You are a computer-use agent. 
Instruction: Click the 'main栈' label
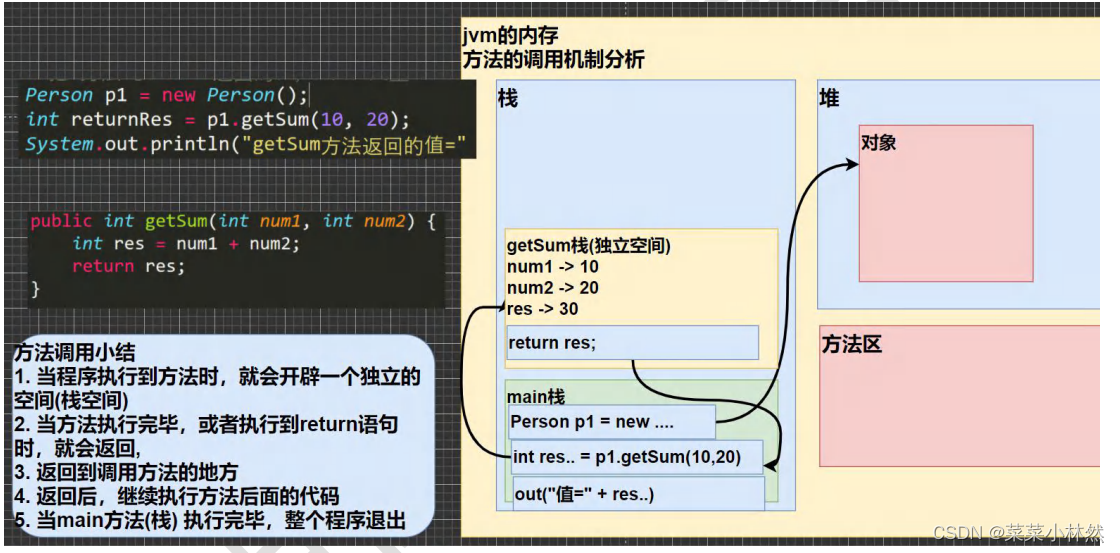(x=536, y=396)
